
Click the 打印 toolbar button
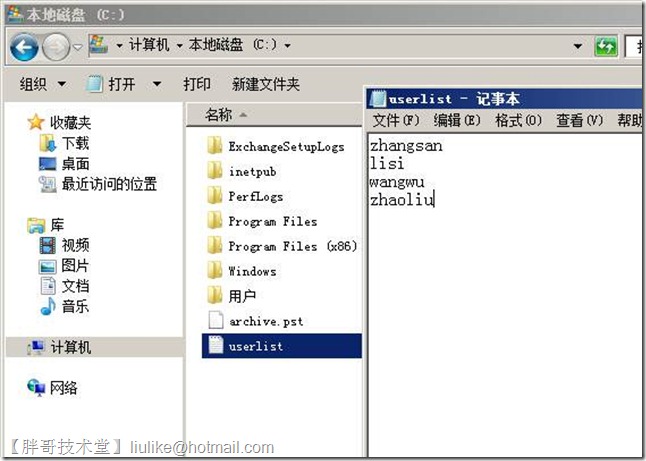click(x=197, y=84)
